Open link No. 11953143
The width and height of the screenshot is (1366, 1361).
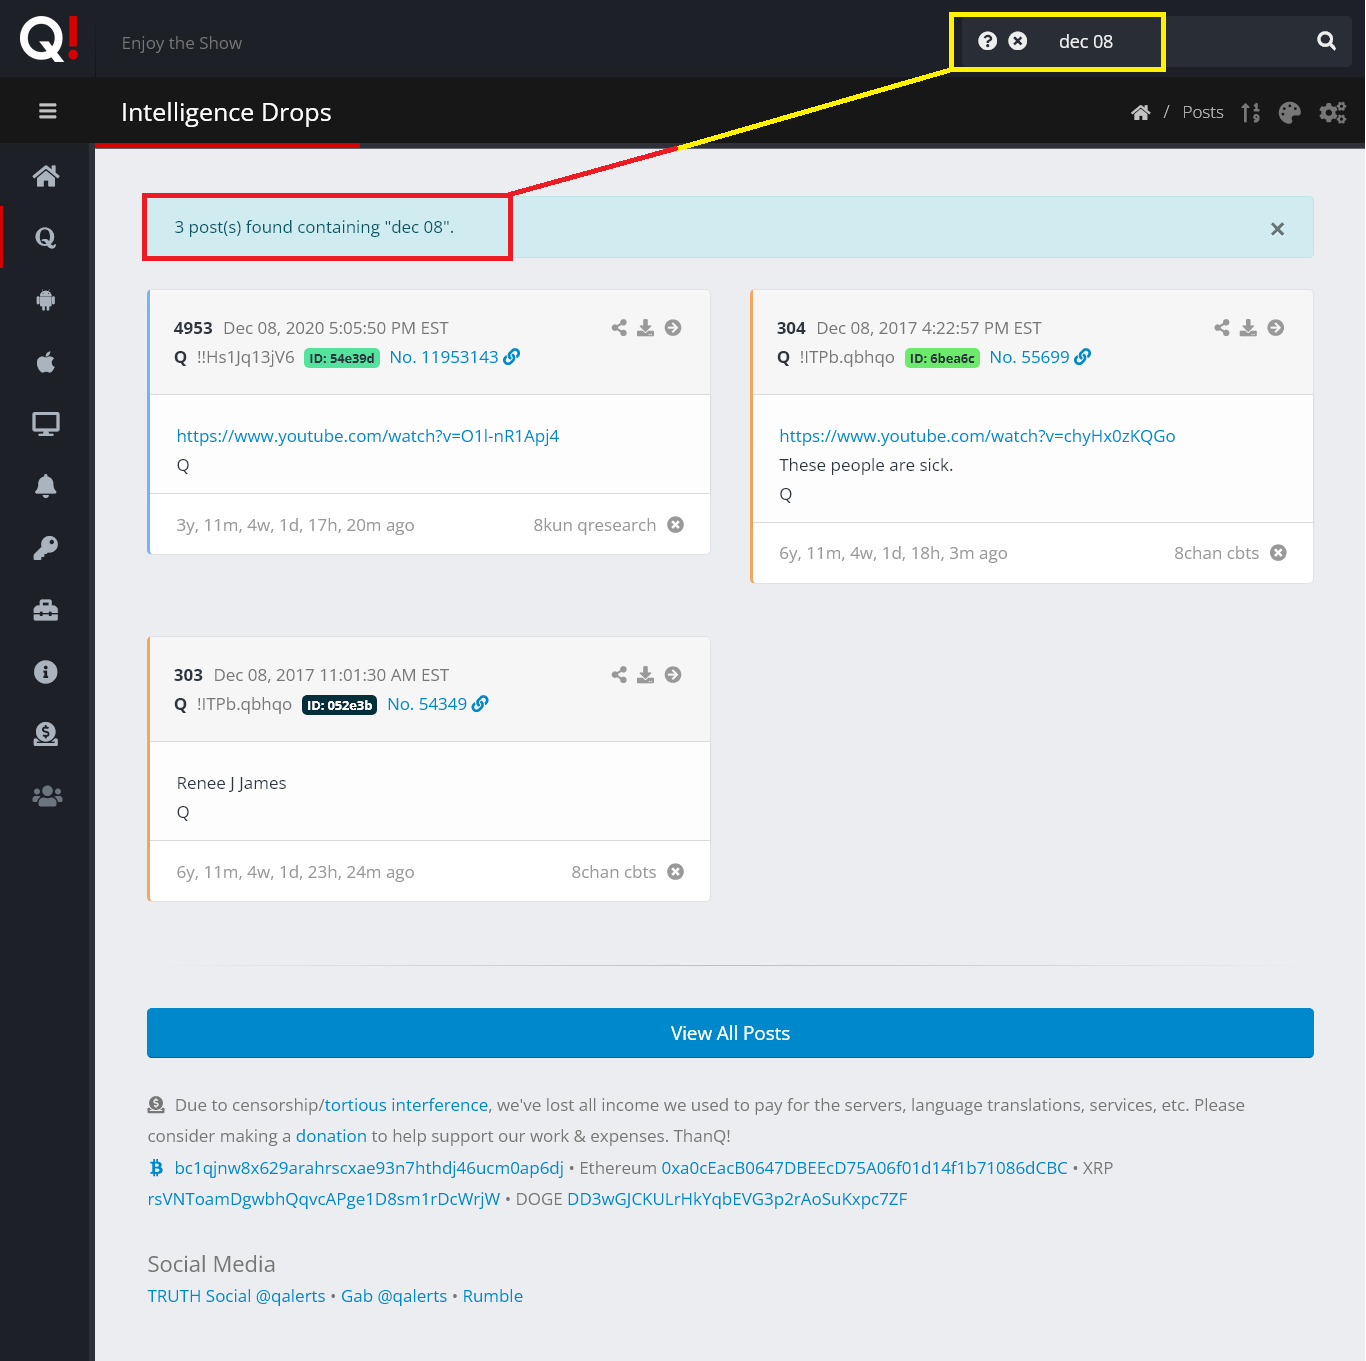[455, 357]
